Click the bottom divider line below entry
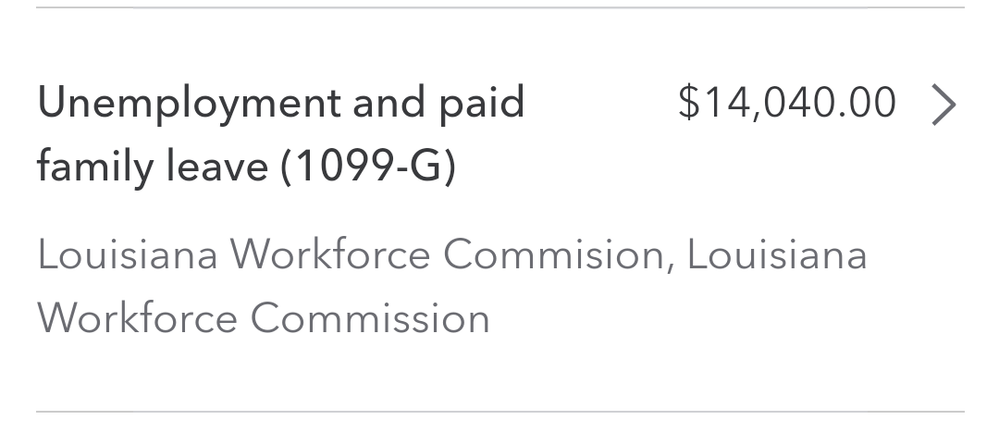The width and height of the screenshot is (999, 421). click(x=500, y=411)
